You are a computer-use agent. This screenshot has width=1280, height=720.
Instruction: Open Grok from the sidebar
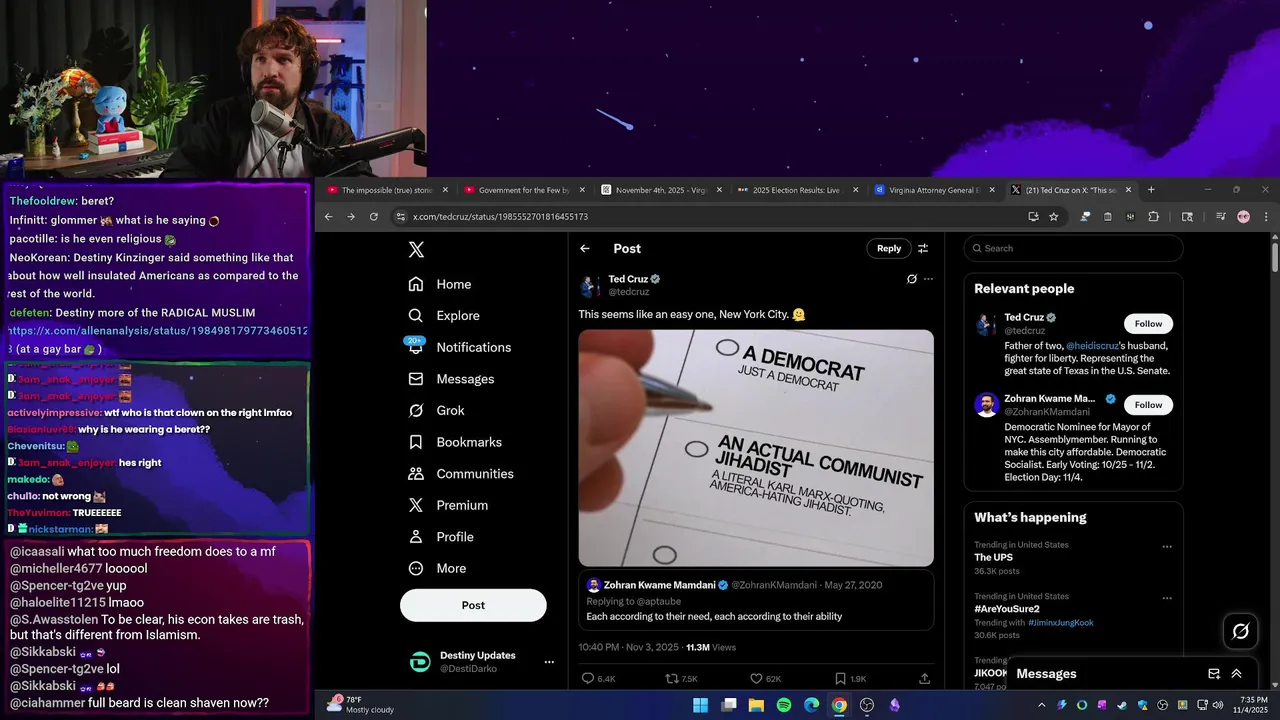pos(436,410)
